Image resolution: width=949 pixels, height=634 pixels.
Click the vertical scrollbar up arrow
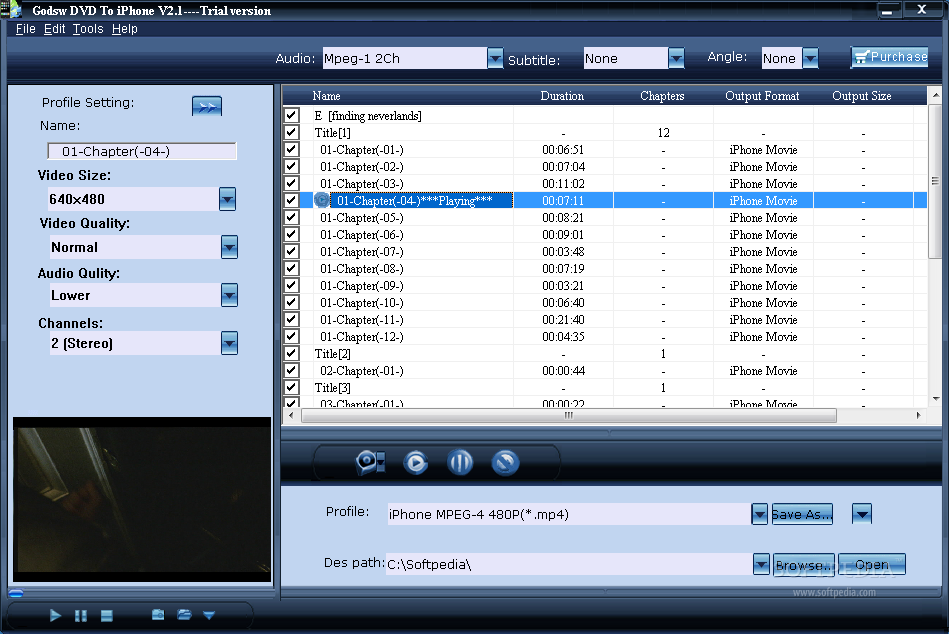[x=936, y=95]
